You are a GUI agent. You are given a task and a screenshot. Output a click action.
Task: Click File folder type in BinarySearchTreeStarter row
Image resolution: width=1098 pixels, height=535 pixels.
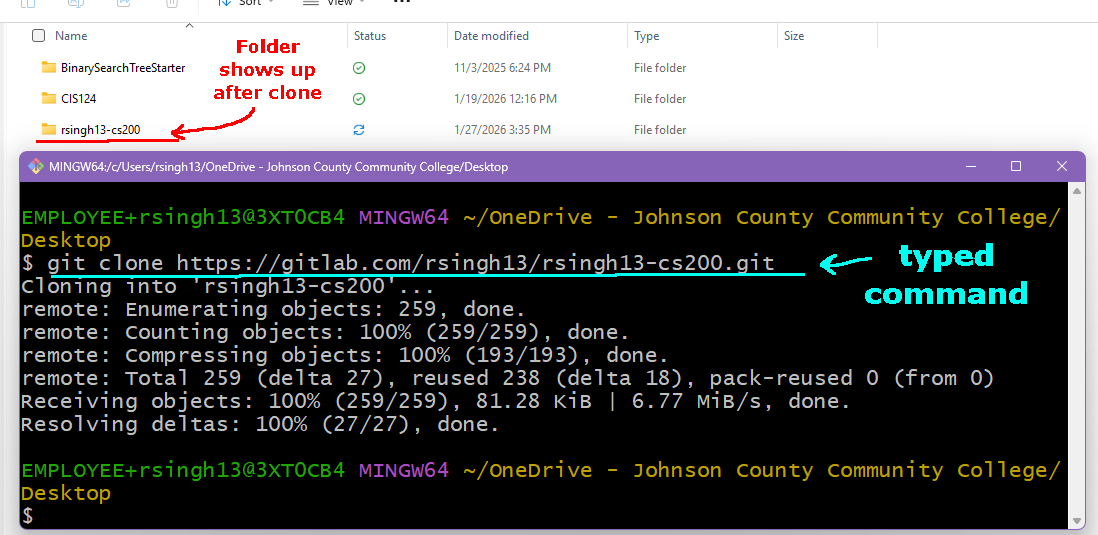[x=660, y=68]
